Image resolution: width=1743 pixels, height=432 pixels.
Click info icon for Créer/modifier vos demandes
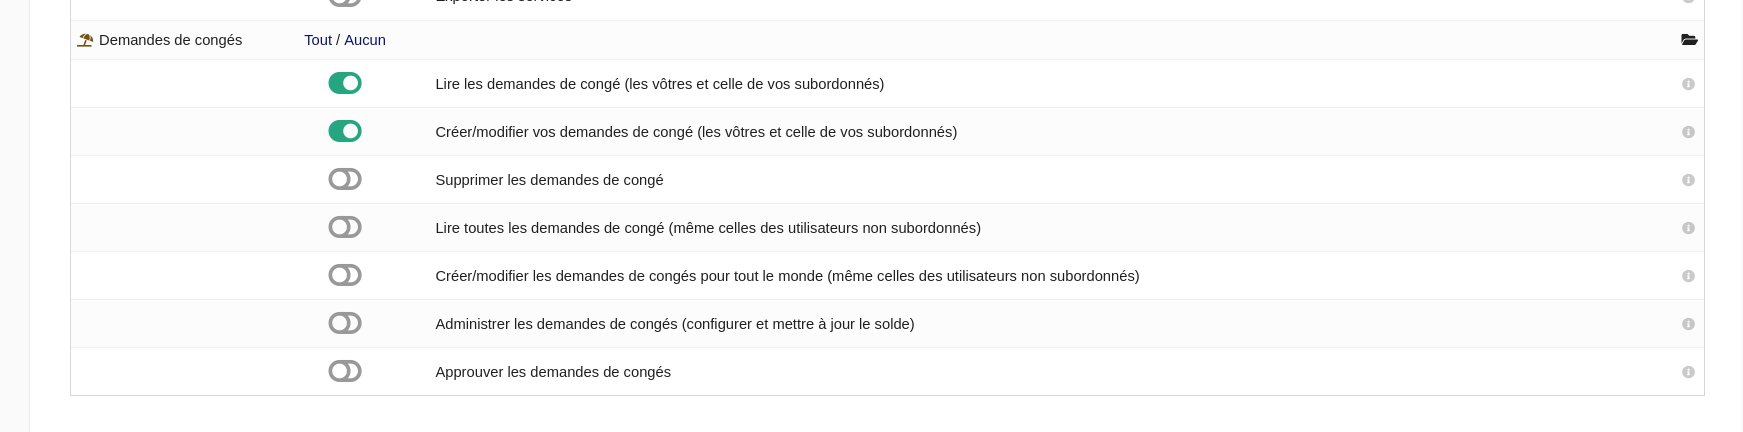pyautogui.click(x=1688, y=132)
